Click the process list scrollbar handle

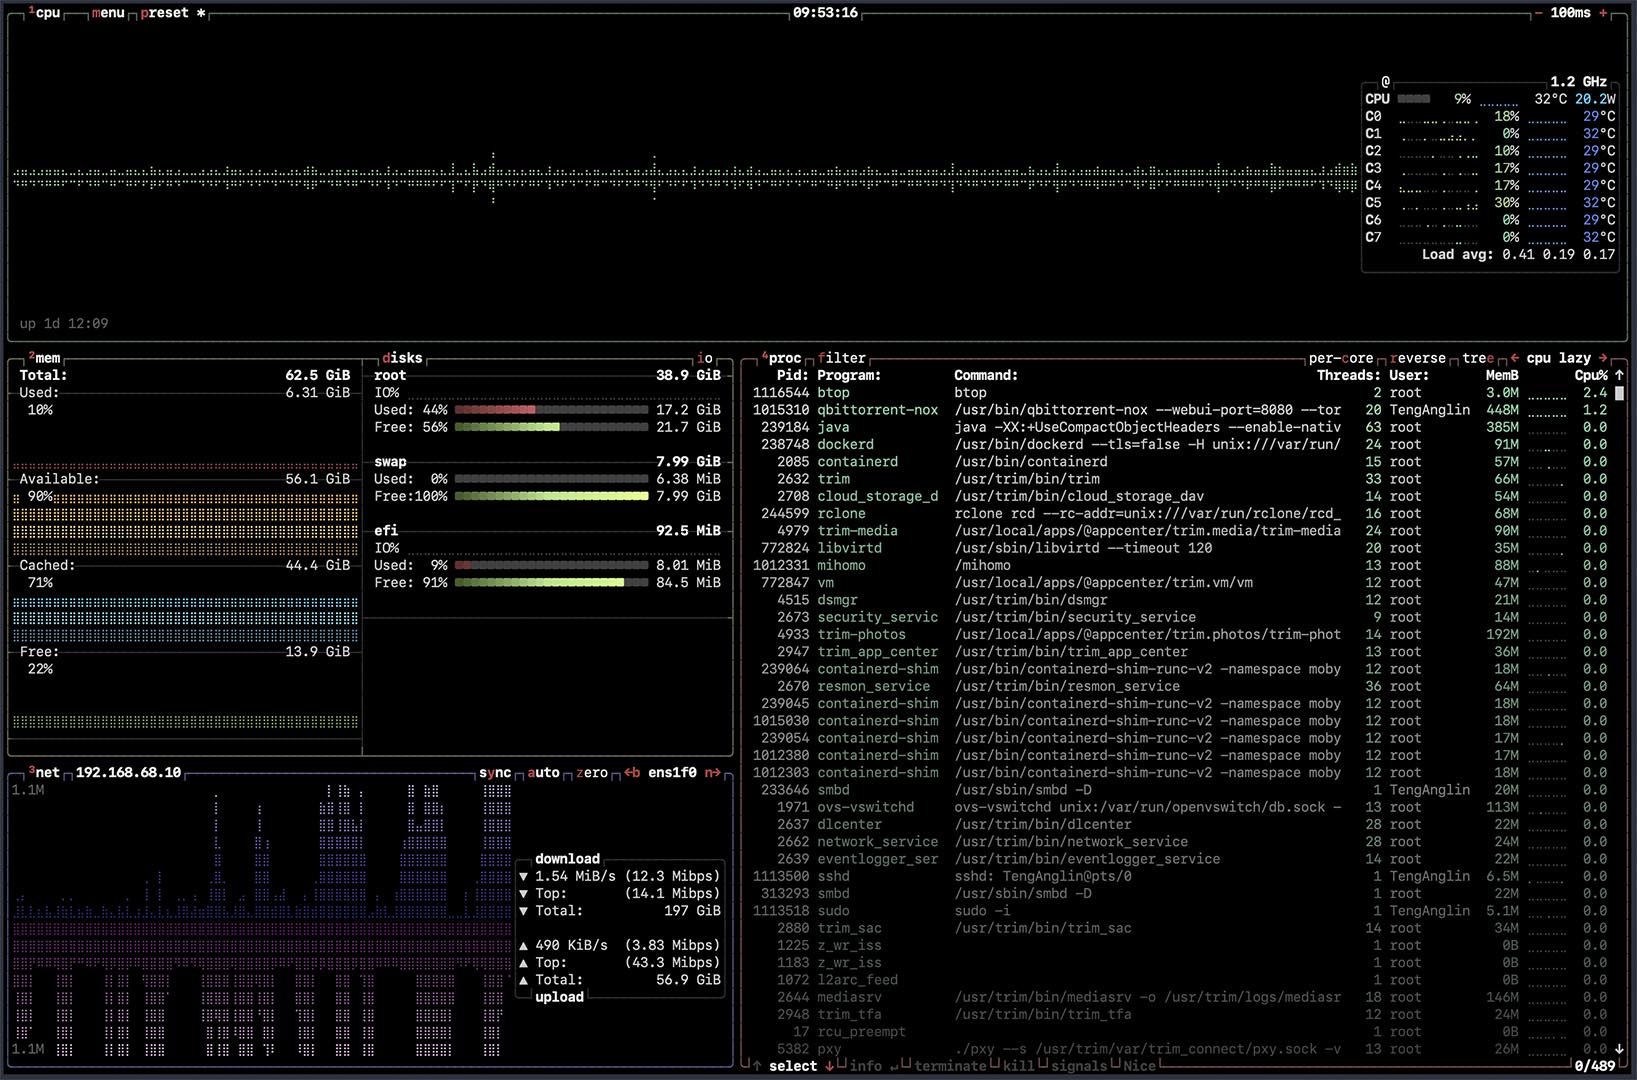1619,393
